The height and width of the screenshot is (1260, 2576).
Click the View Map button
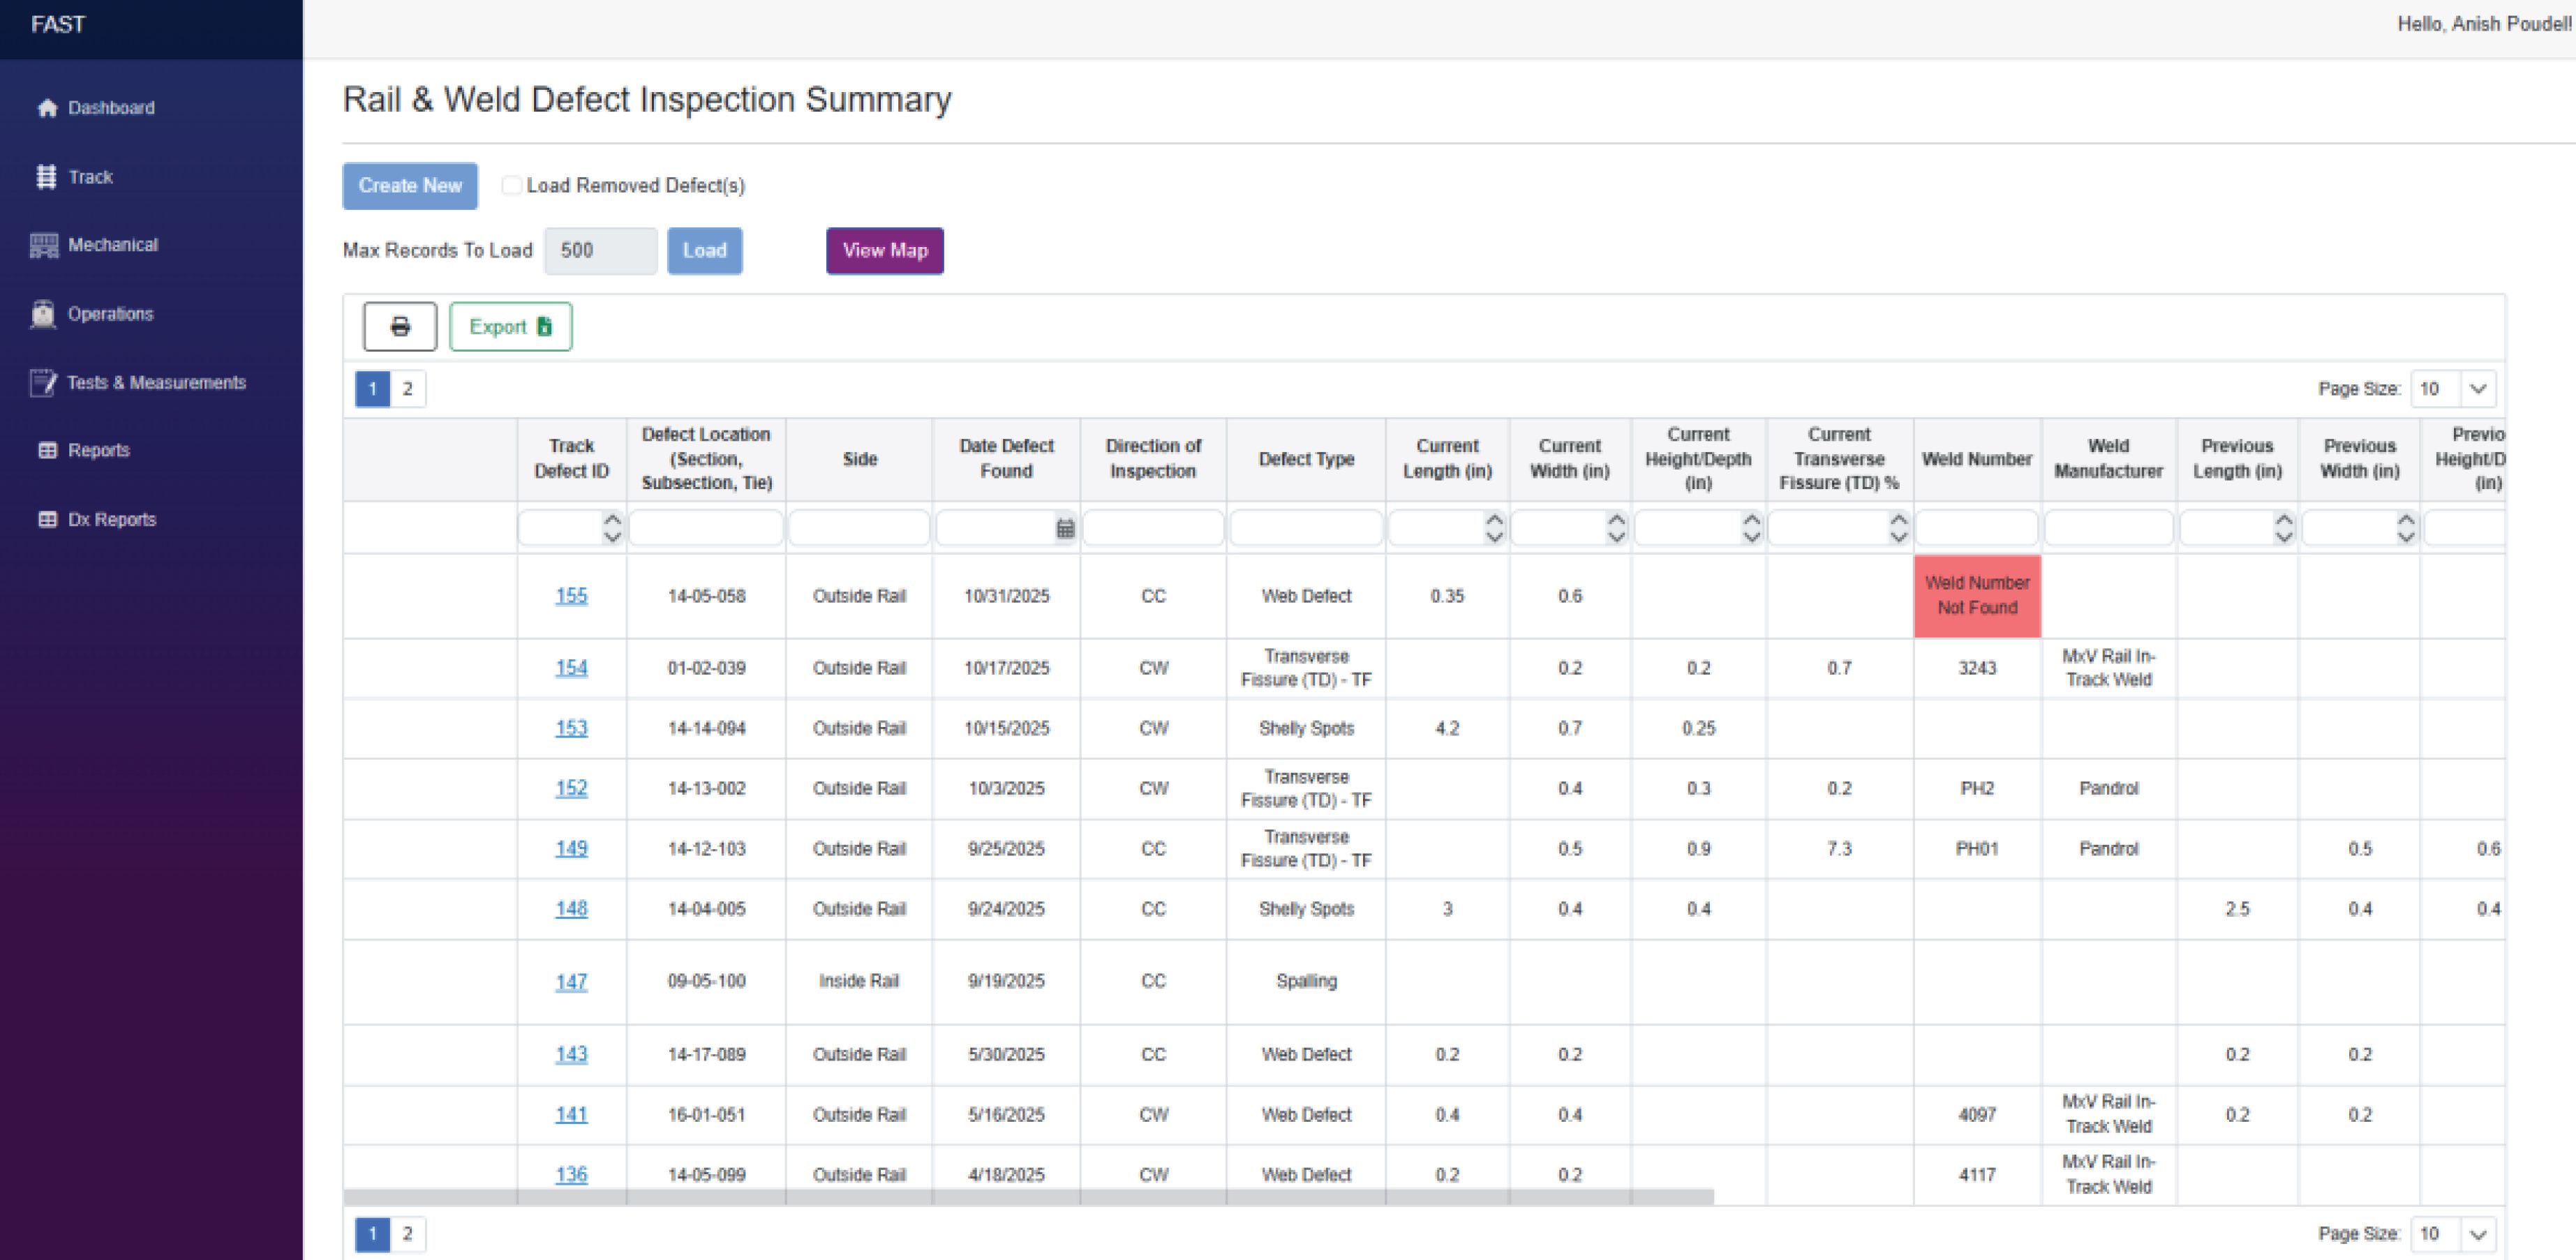(885, 251)
